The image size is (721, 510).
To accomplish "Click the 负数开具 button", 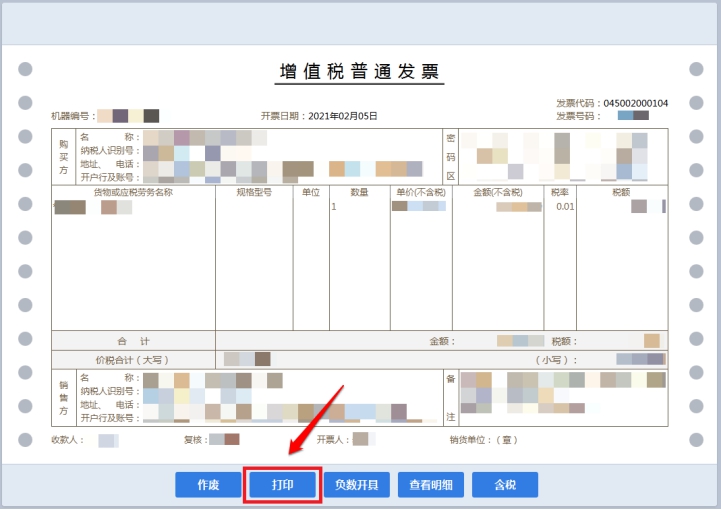I will tap(357, 485).
